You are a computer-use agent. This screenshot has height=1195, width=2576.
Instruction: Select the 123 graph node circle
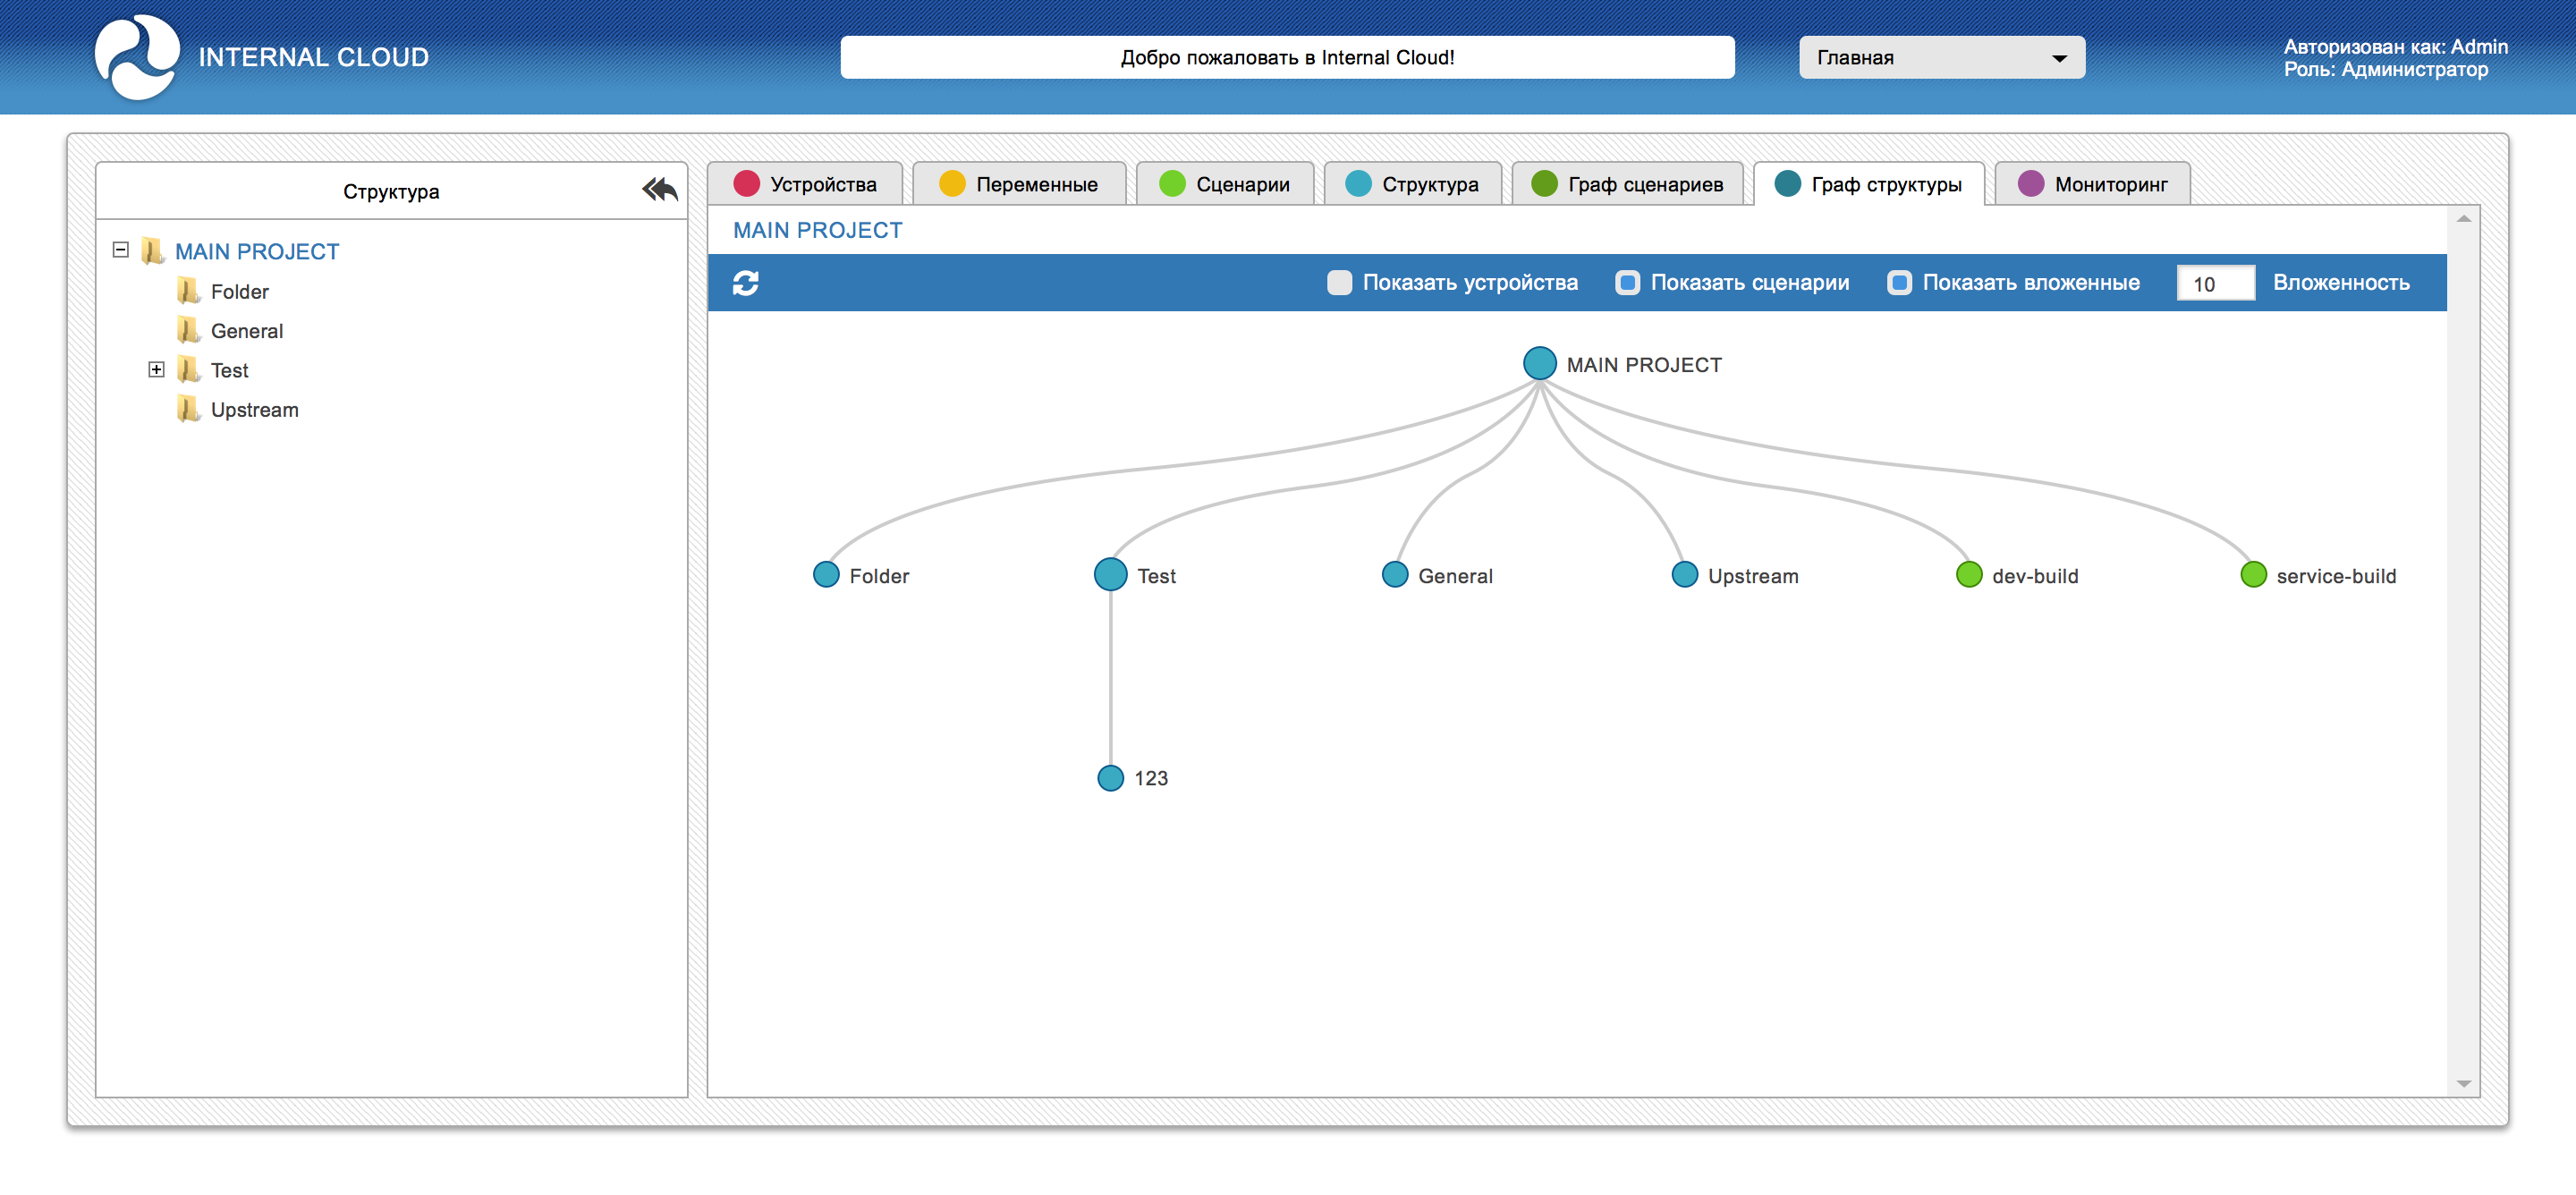[1110, 778]
